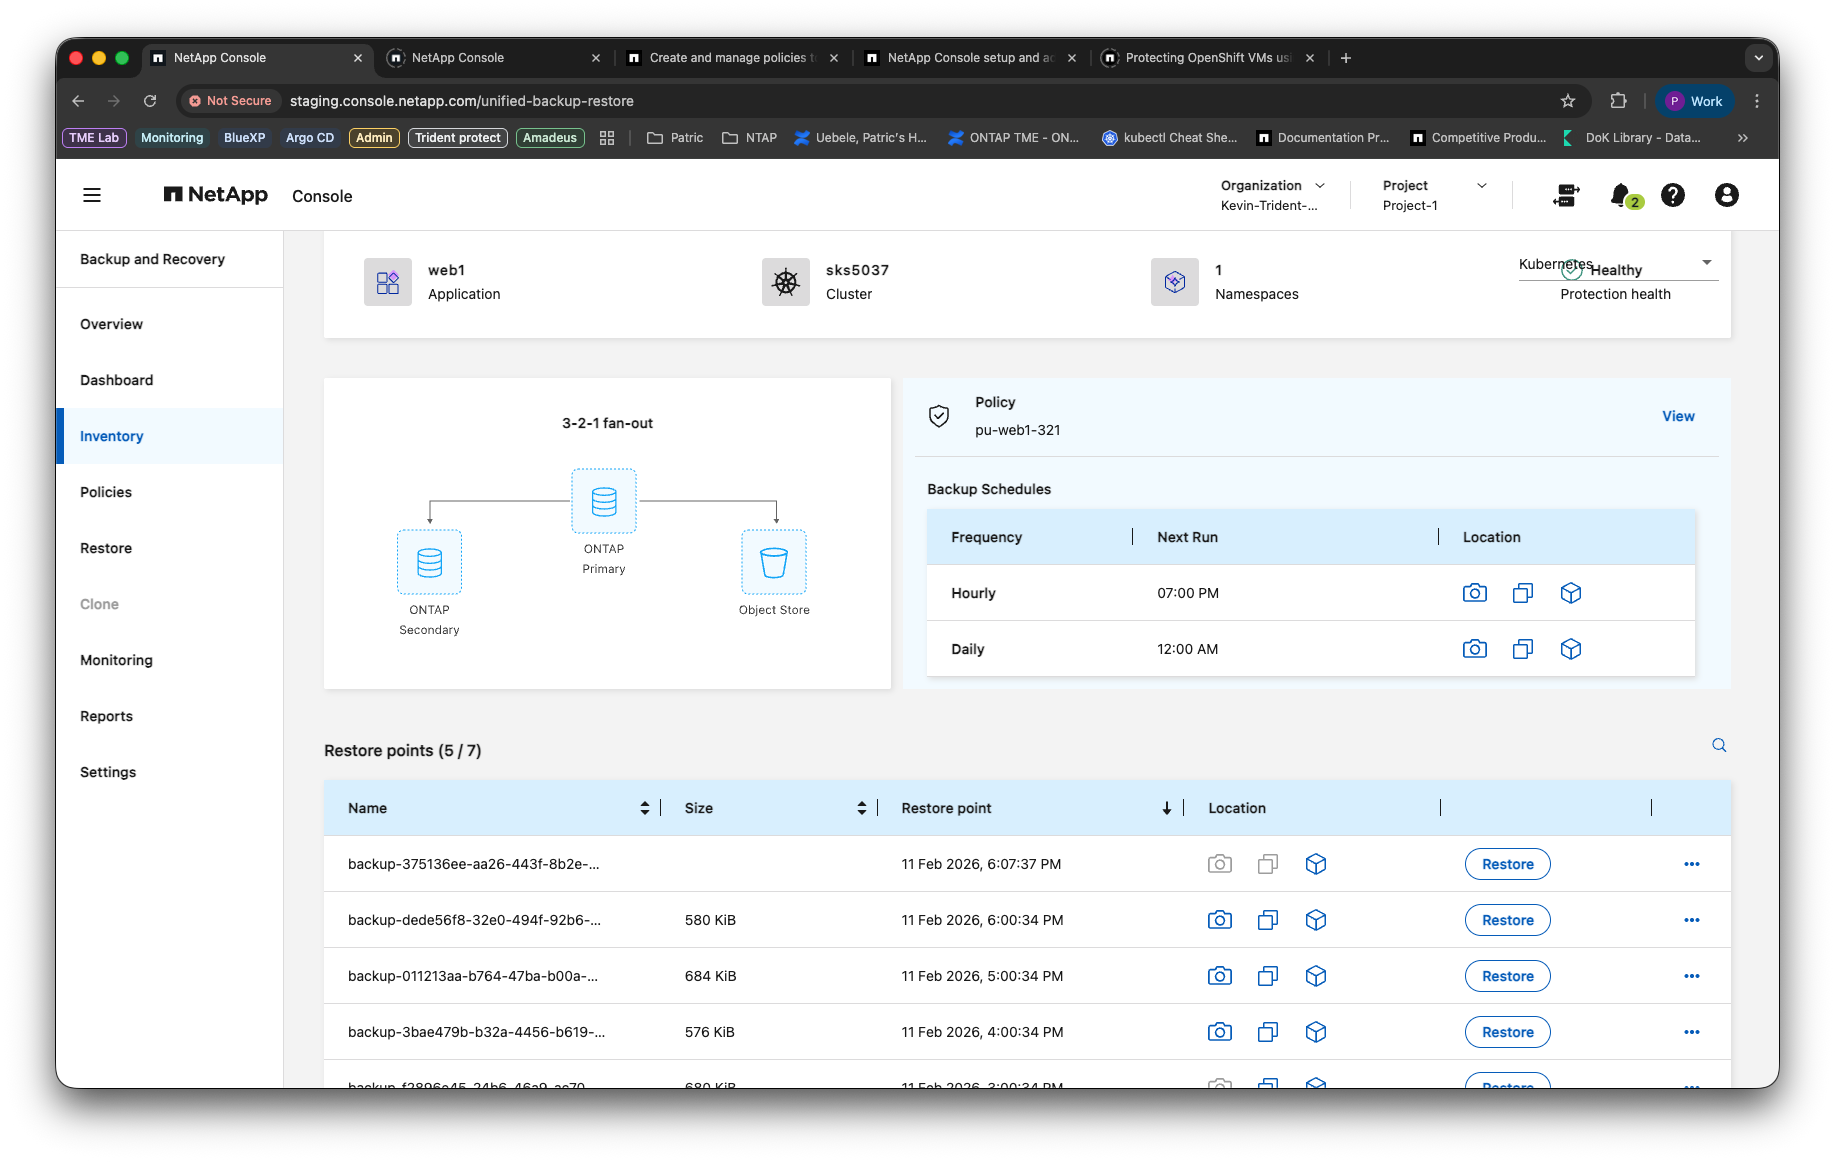Click the View link for policy pu-web1-321
This screenshot has width=1835, height=1162.
[1678, 416]
